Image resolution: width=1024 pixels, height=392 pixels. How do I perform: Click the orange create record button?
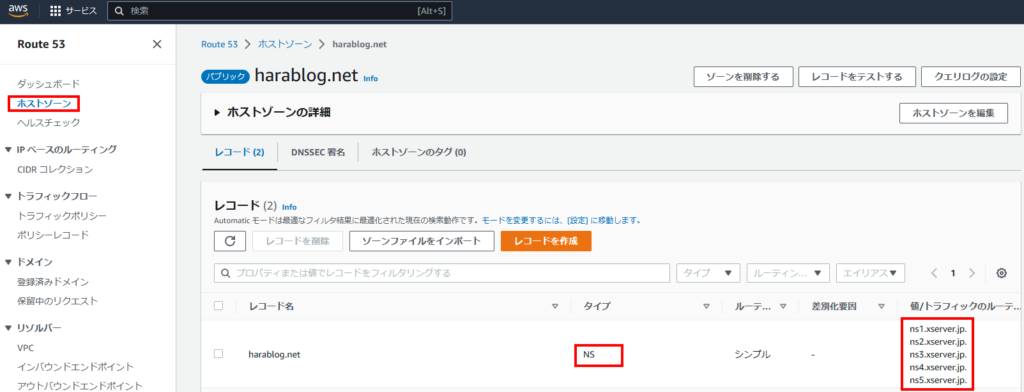tap(546, 240)
